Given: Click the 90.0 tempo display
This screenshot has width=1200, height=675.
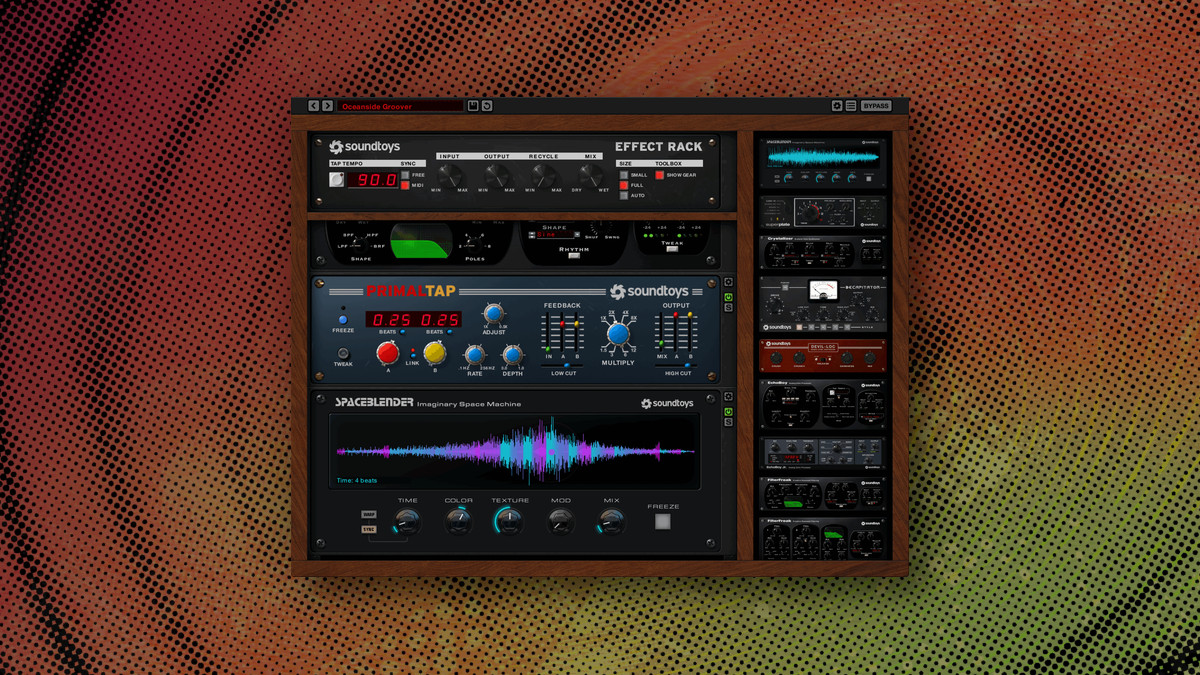Looking at the screenshot, I should coord(373,180).
